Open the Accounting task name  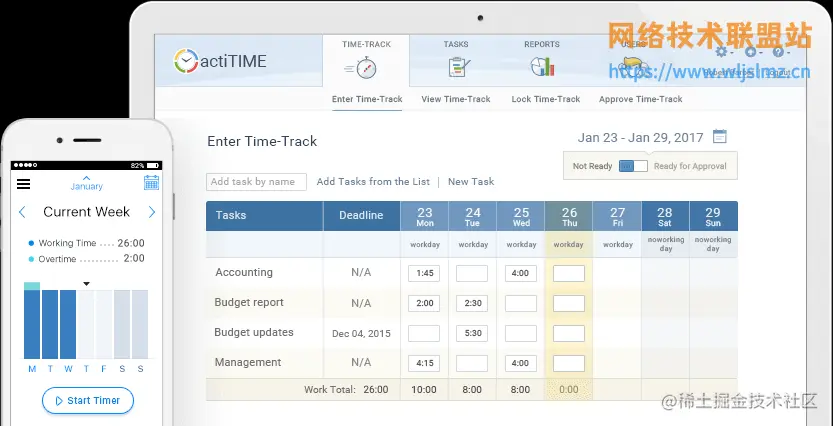pos(244,272)
